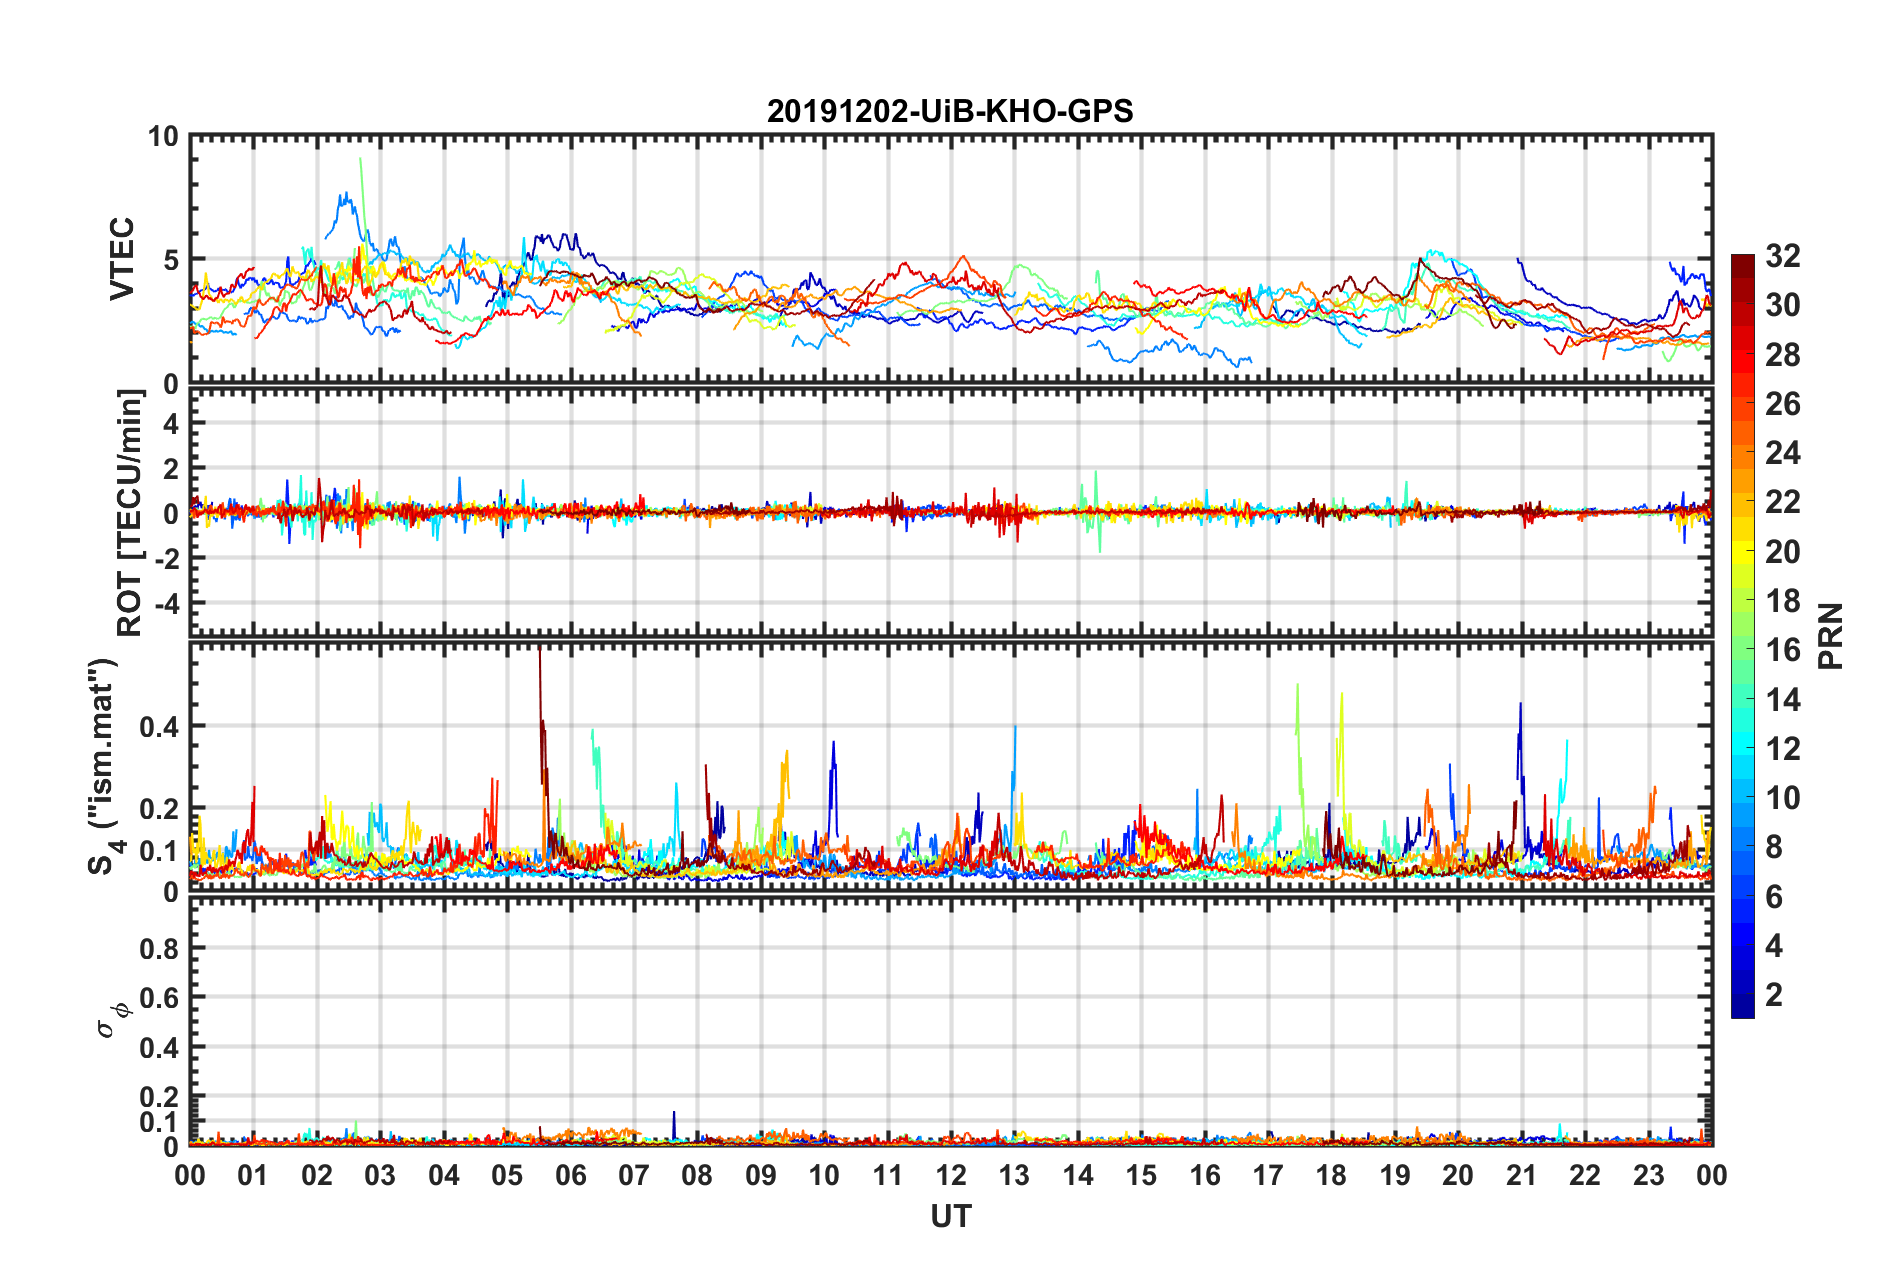Click x-axis tick label 12
Image resolution: width=1902 pixels, height=1272 pixels.
[950, 1175]
